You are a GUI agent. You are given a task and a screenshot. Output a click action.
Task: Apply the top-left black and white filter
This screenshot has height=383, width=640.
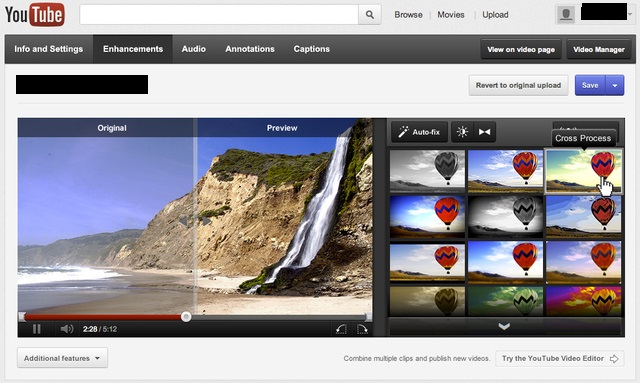427,170
